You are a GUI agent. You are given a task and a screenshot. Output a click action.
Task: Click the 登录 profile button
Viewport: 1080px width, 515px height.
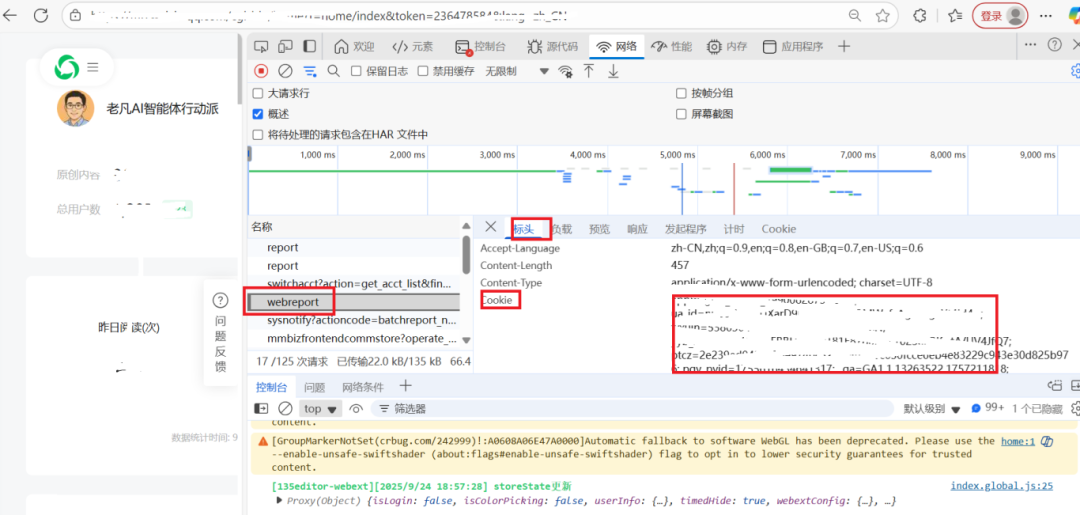pyautogui.click(x=999, y=17)
